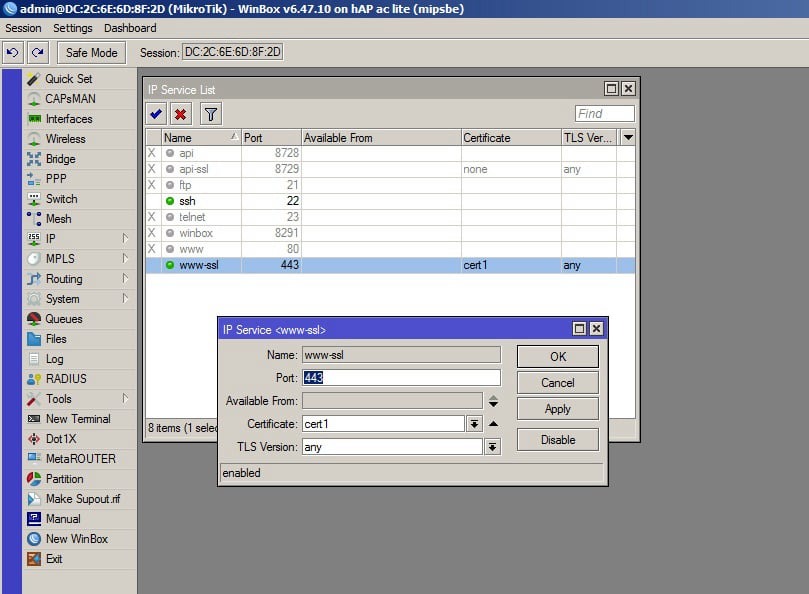Click the blue checkmark enable icon
The width and height of the screenshot is (809, 594).
tap(156, 114)
